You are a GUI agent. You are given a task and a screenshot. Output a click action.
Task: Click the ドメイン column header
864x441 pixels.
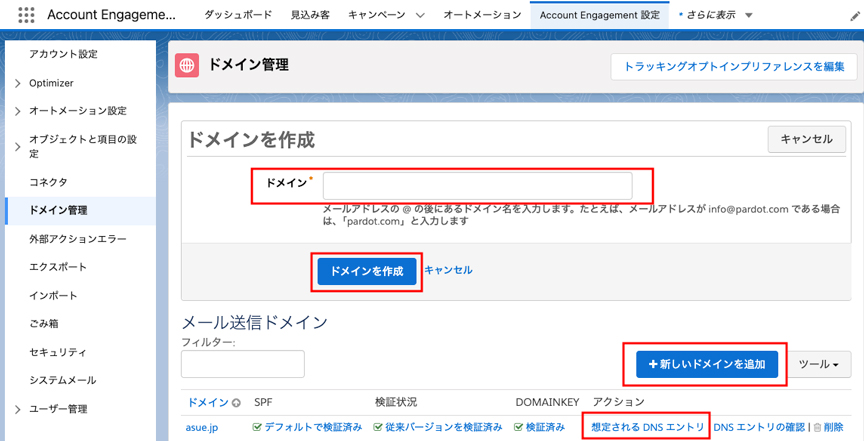[x=208, y=402]
